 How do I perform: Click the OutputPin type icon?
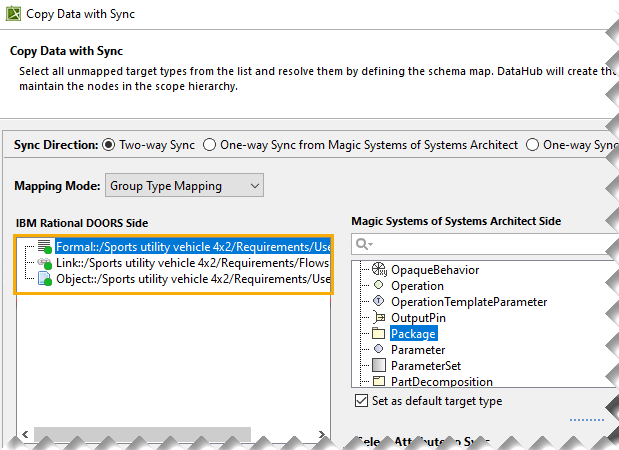pyautogui.click(x=379, y=317)
